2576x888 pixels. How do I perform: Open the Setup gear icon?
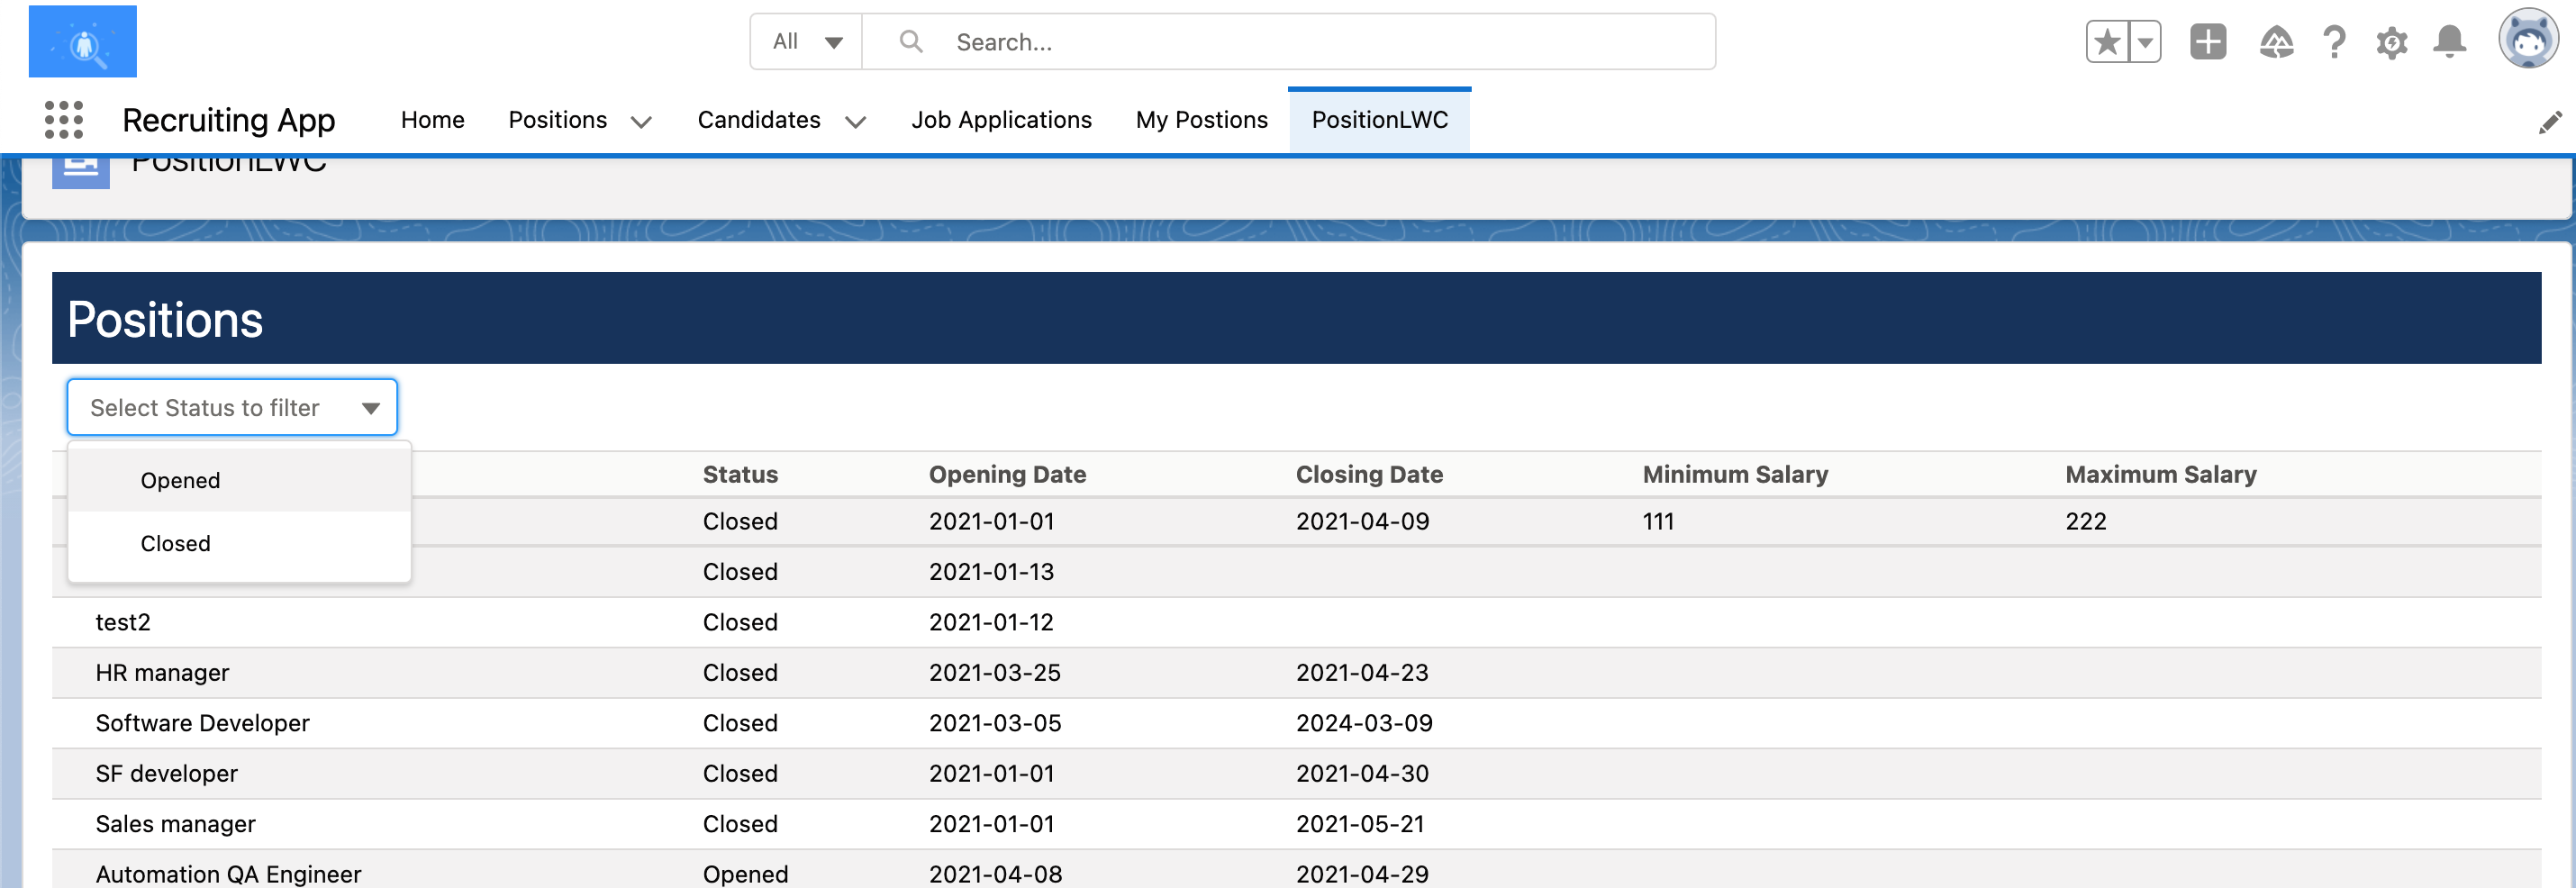[2391, 43]
